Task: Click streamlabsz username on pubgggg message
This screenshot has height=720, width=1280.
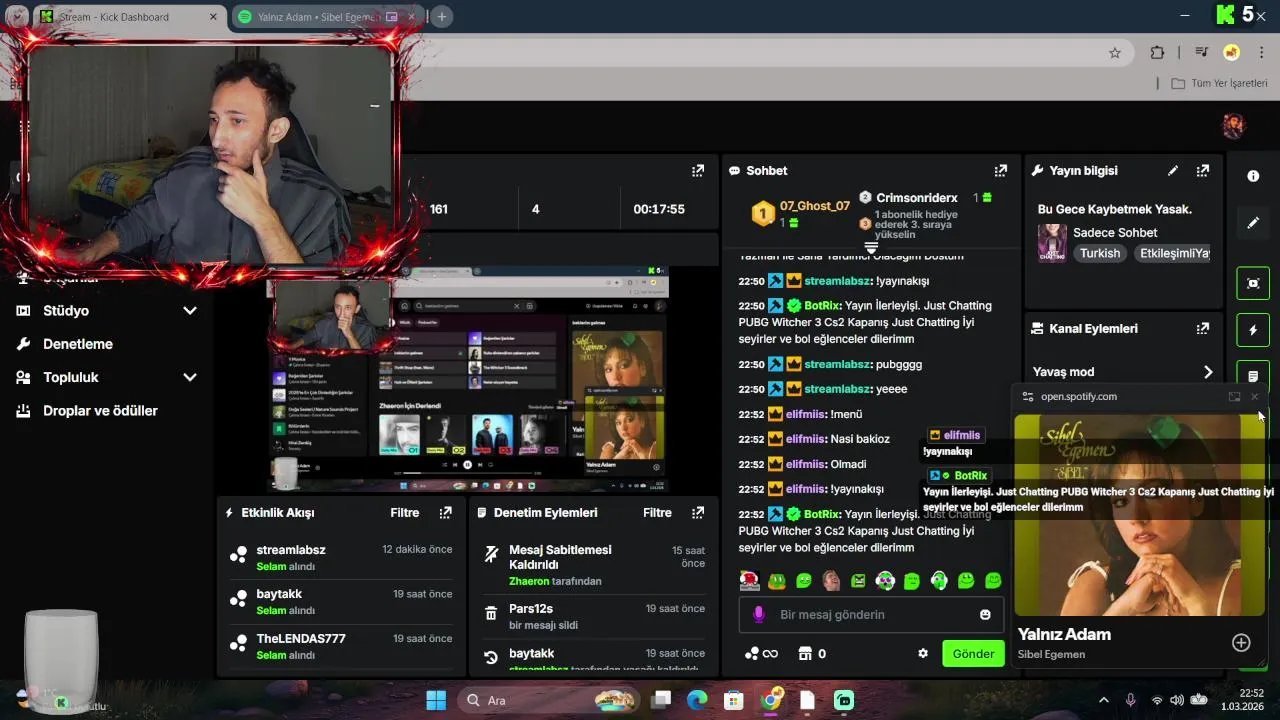Action: [x=836, y=365]
